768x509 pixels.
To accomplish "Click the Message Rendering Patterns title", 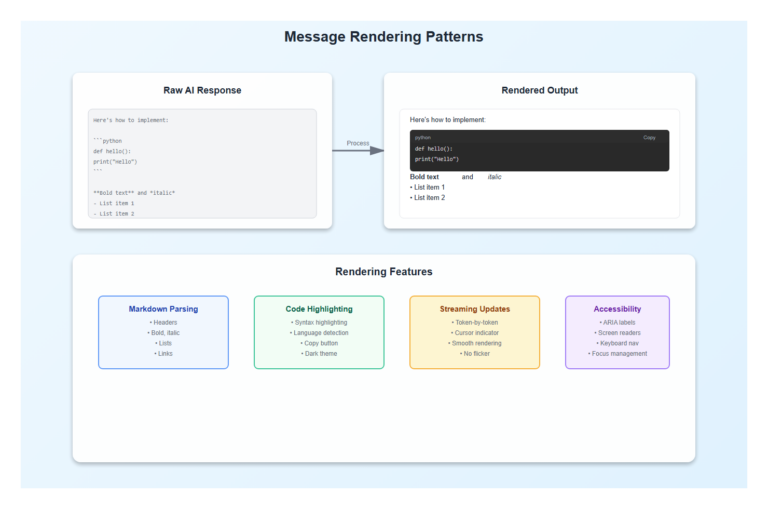I will click(383, 37).
